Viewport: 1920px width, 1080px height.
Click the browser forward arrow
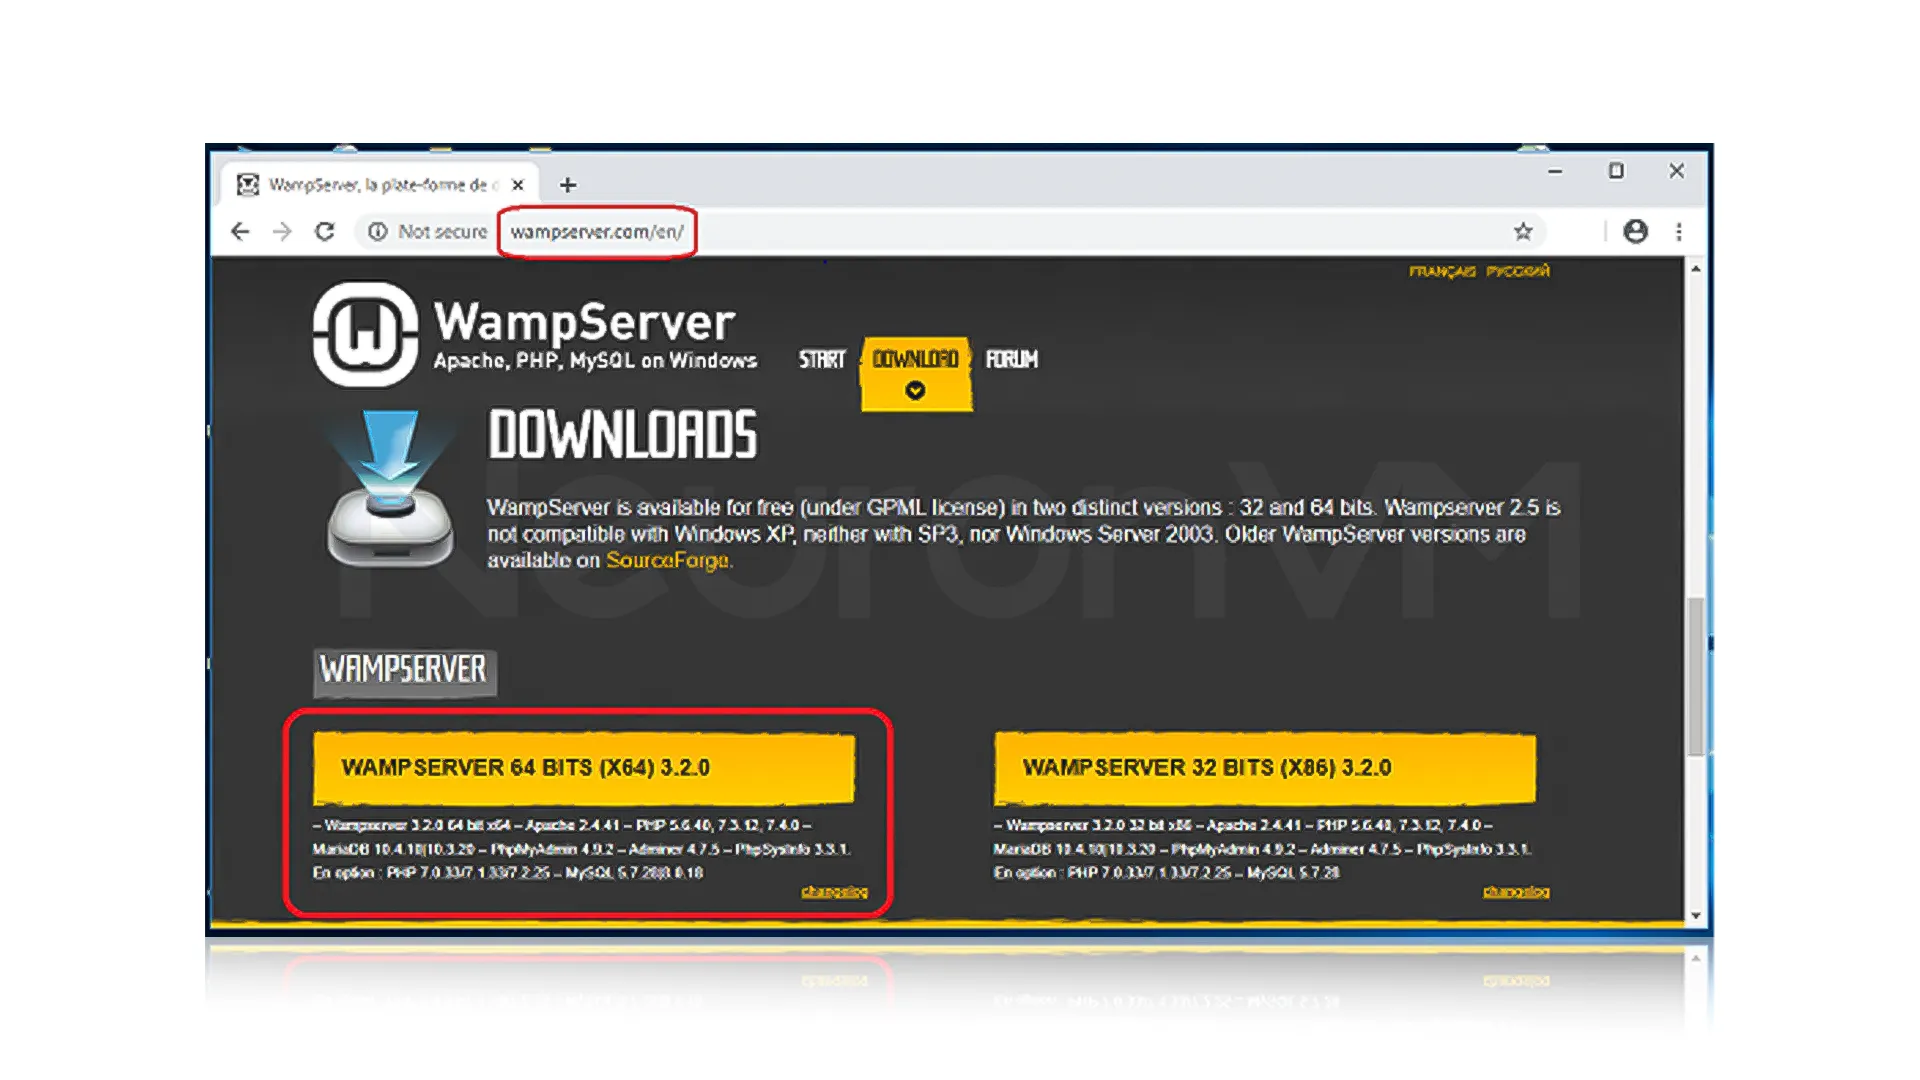click(x=282, y=232)
